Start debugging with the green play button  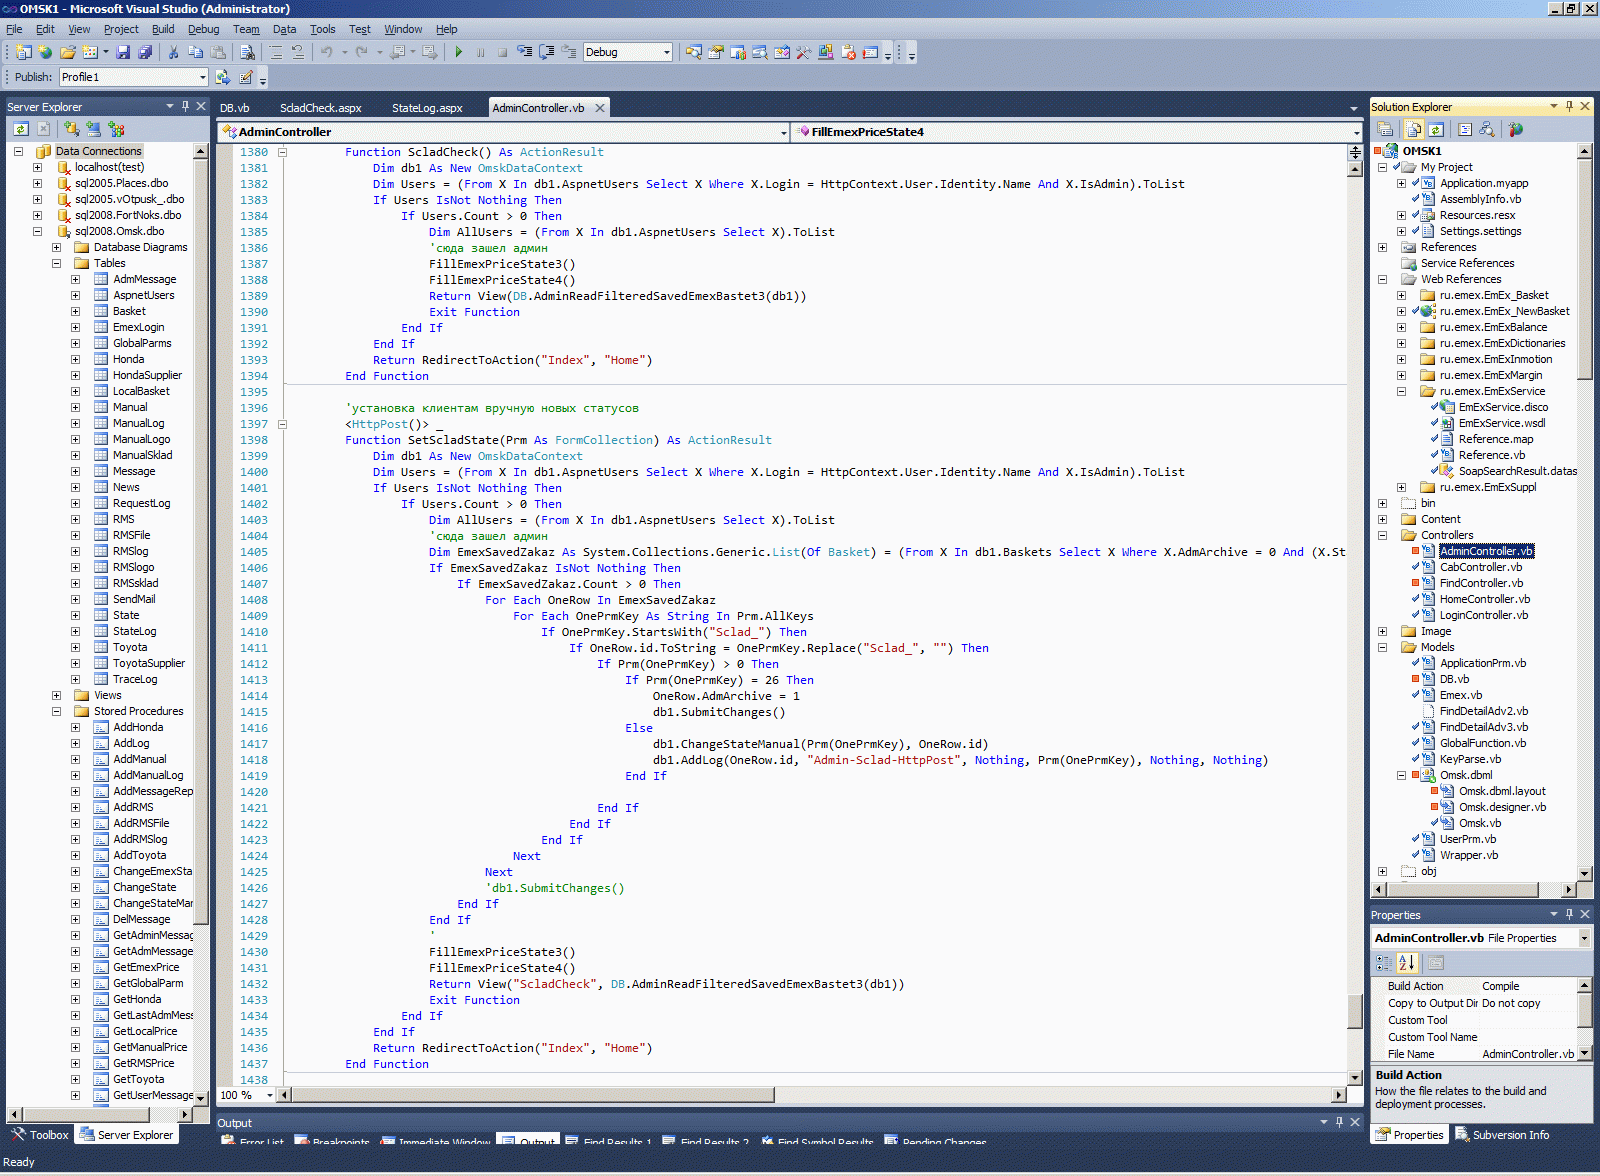[458, 52]
